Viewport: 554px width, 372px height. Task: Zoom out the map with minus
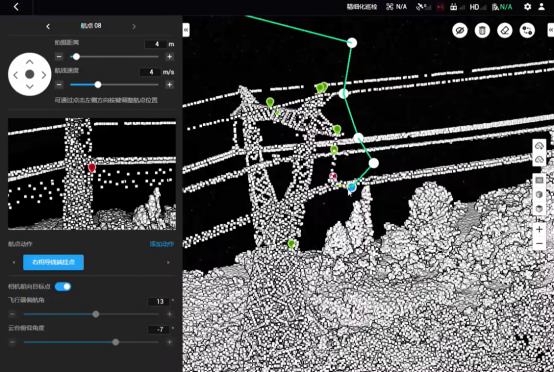(x=539, y=244)
